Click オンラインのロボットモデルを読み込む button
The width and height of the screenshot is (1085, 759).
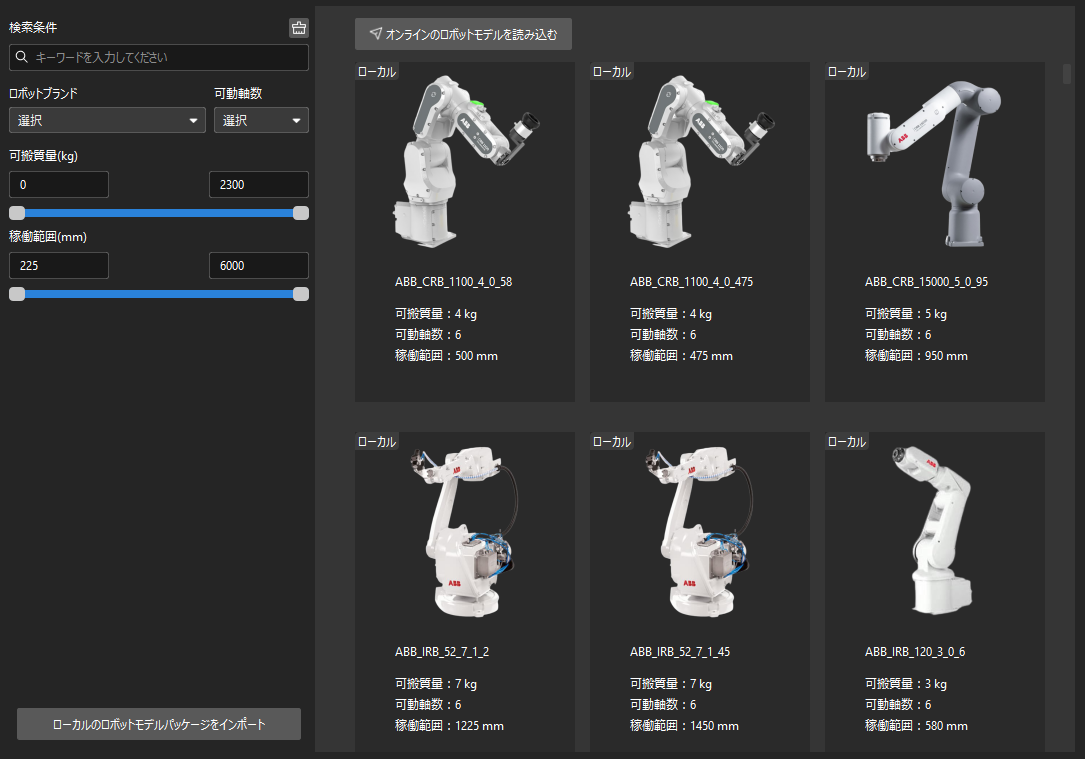[x=463, y=34]
